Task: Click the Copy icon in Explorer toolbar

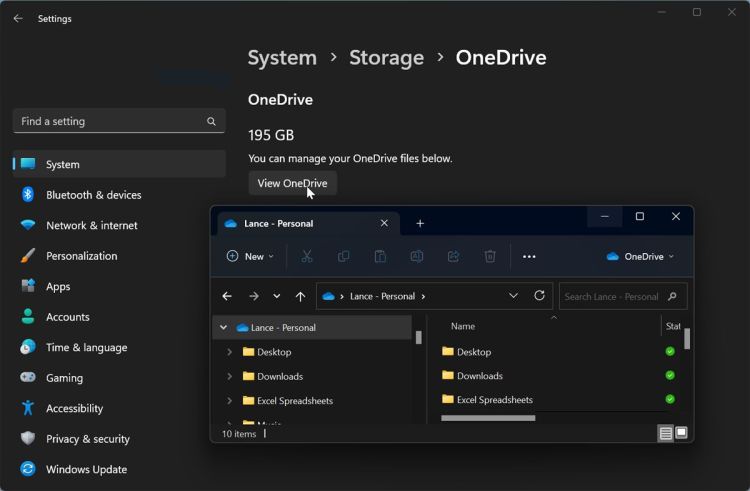Action: (343, 256)
